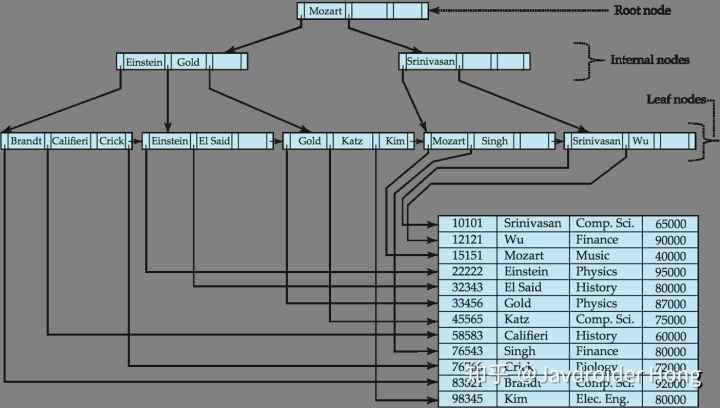Select ID '58583' in the table

pyautogui.click(x=467, y=335)
